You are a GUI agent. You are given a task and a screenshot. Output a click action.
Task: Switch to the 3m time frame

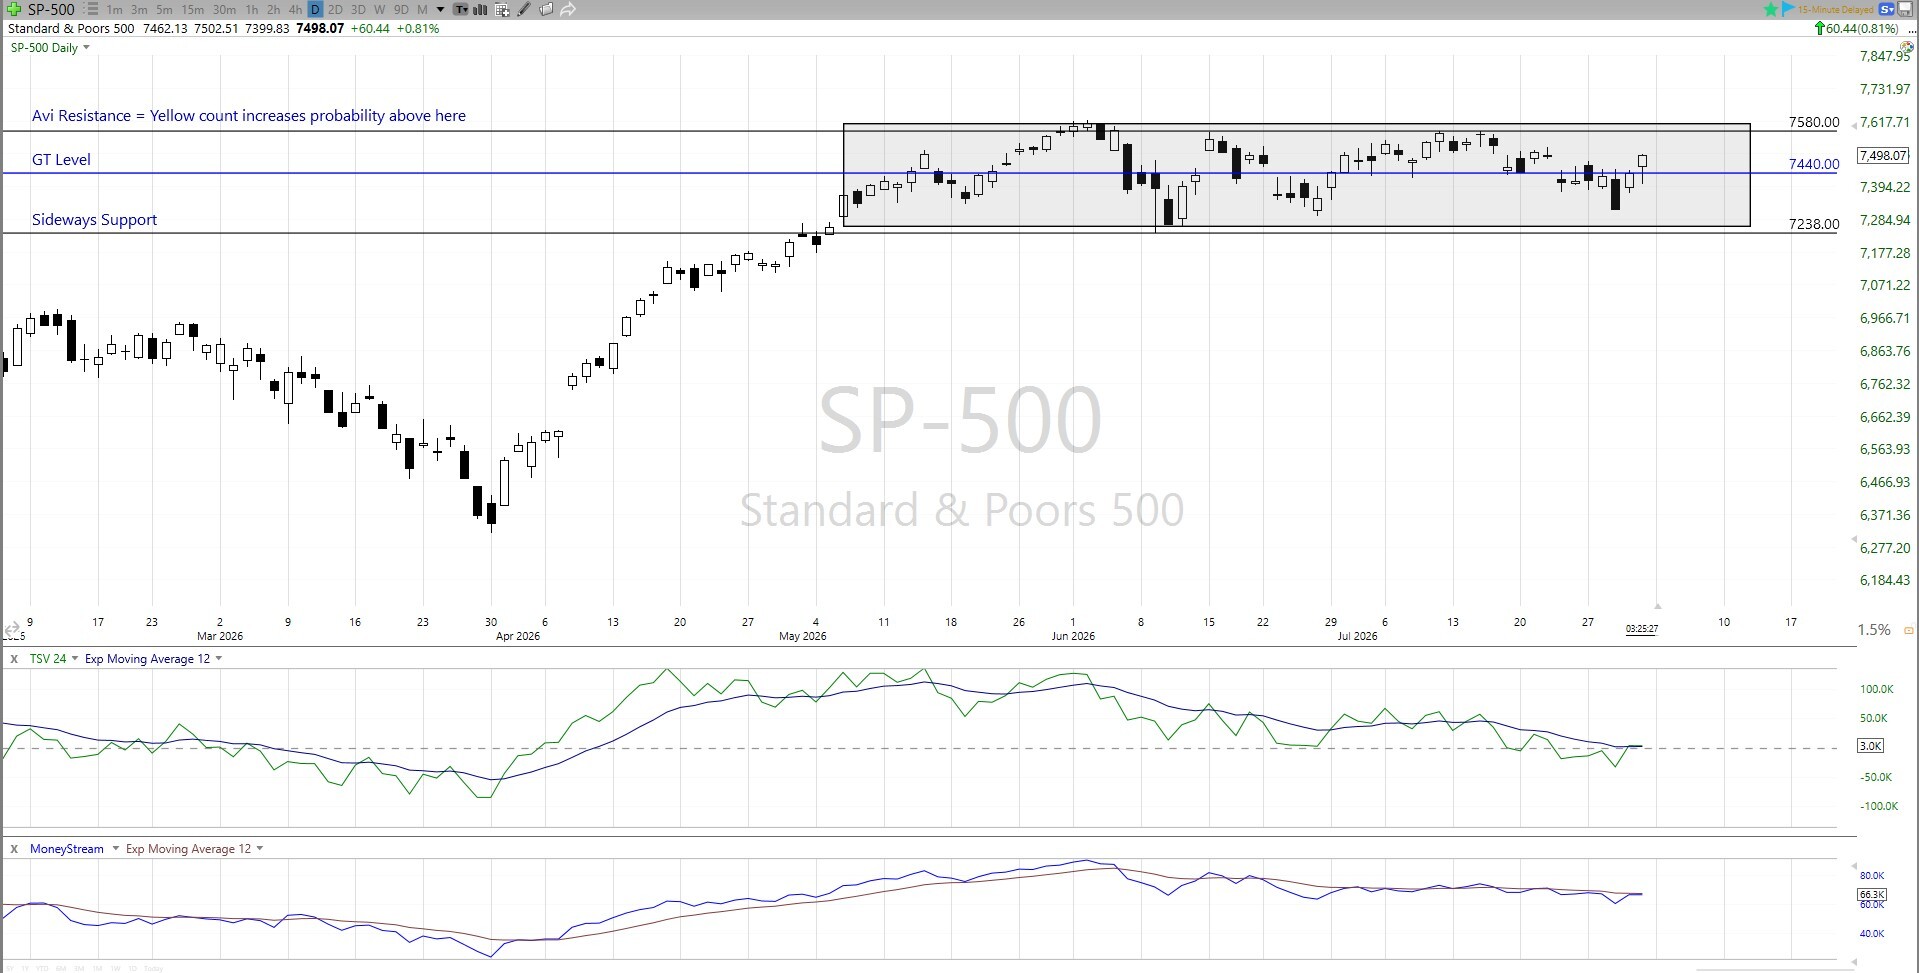[139, 10]
